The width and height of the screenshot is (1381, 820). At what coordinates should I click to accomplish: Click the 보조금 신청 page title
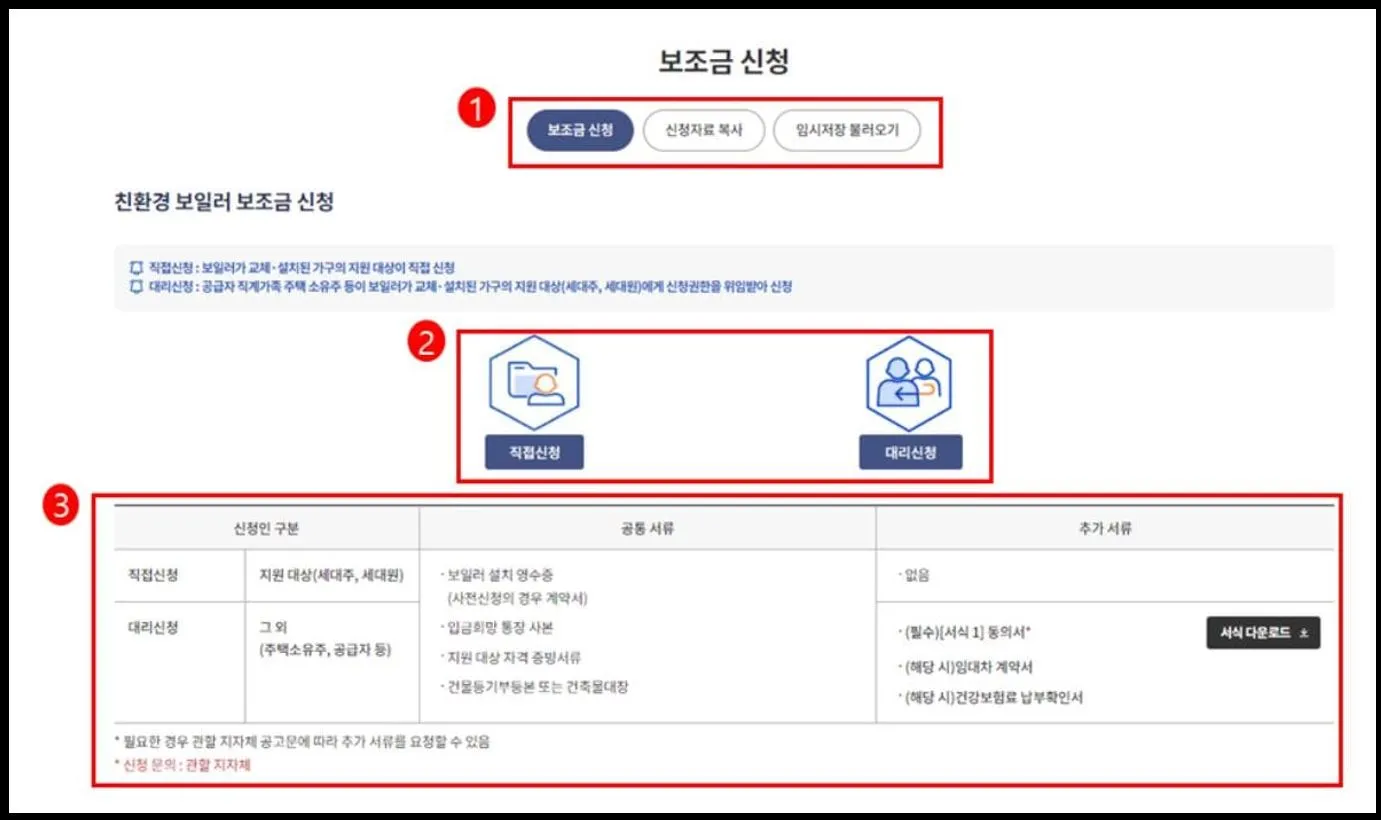pos(724,62)
